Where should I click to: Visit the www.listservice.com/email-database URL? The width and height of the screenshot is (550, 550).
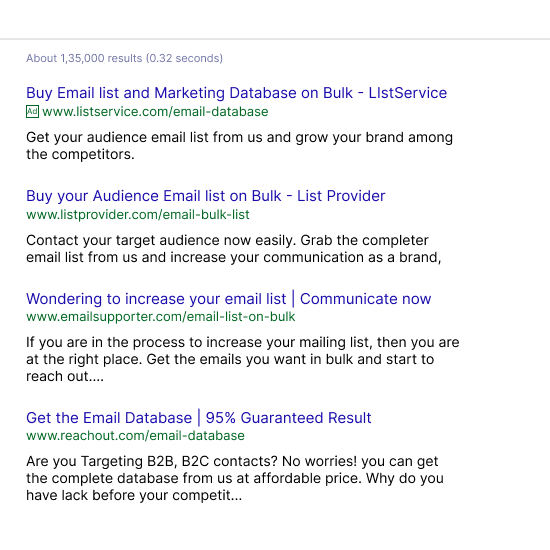point(155,112)
